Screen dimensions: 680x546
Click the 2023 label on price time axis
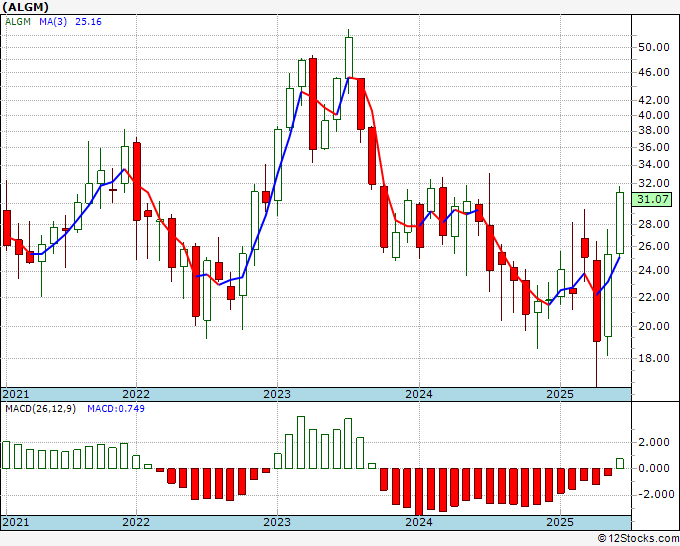coord(277,394)
